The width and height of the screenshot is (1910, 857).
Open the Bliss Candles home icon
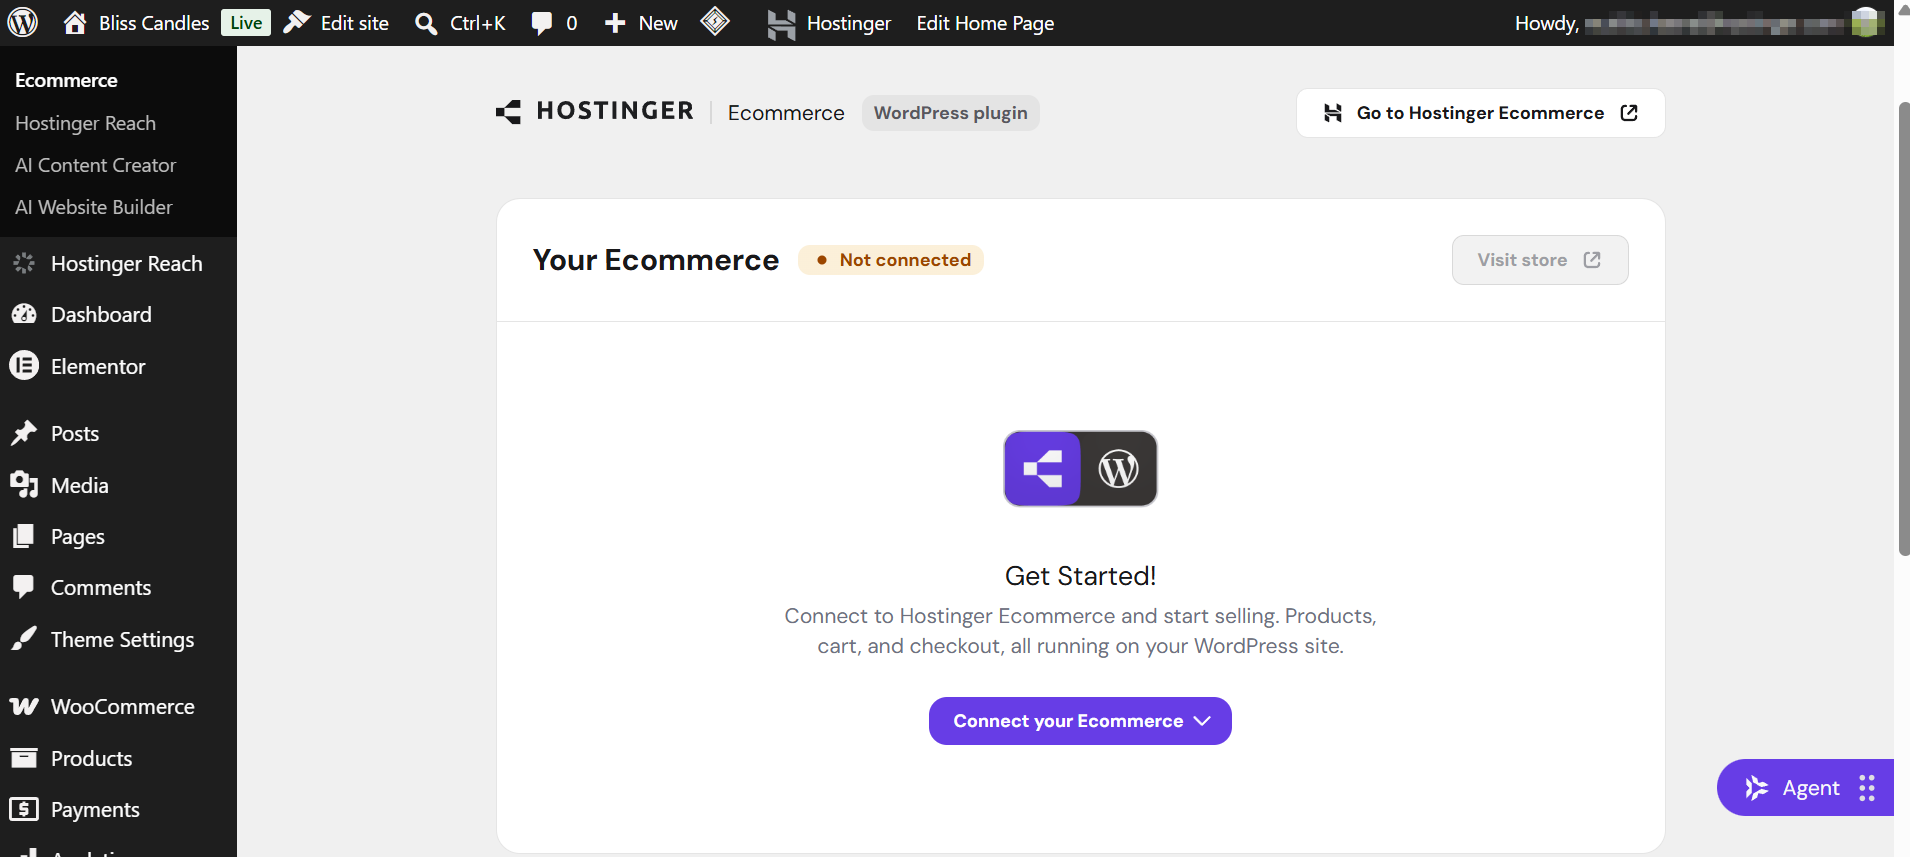click(75, 22)
